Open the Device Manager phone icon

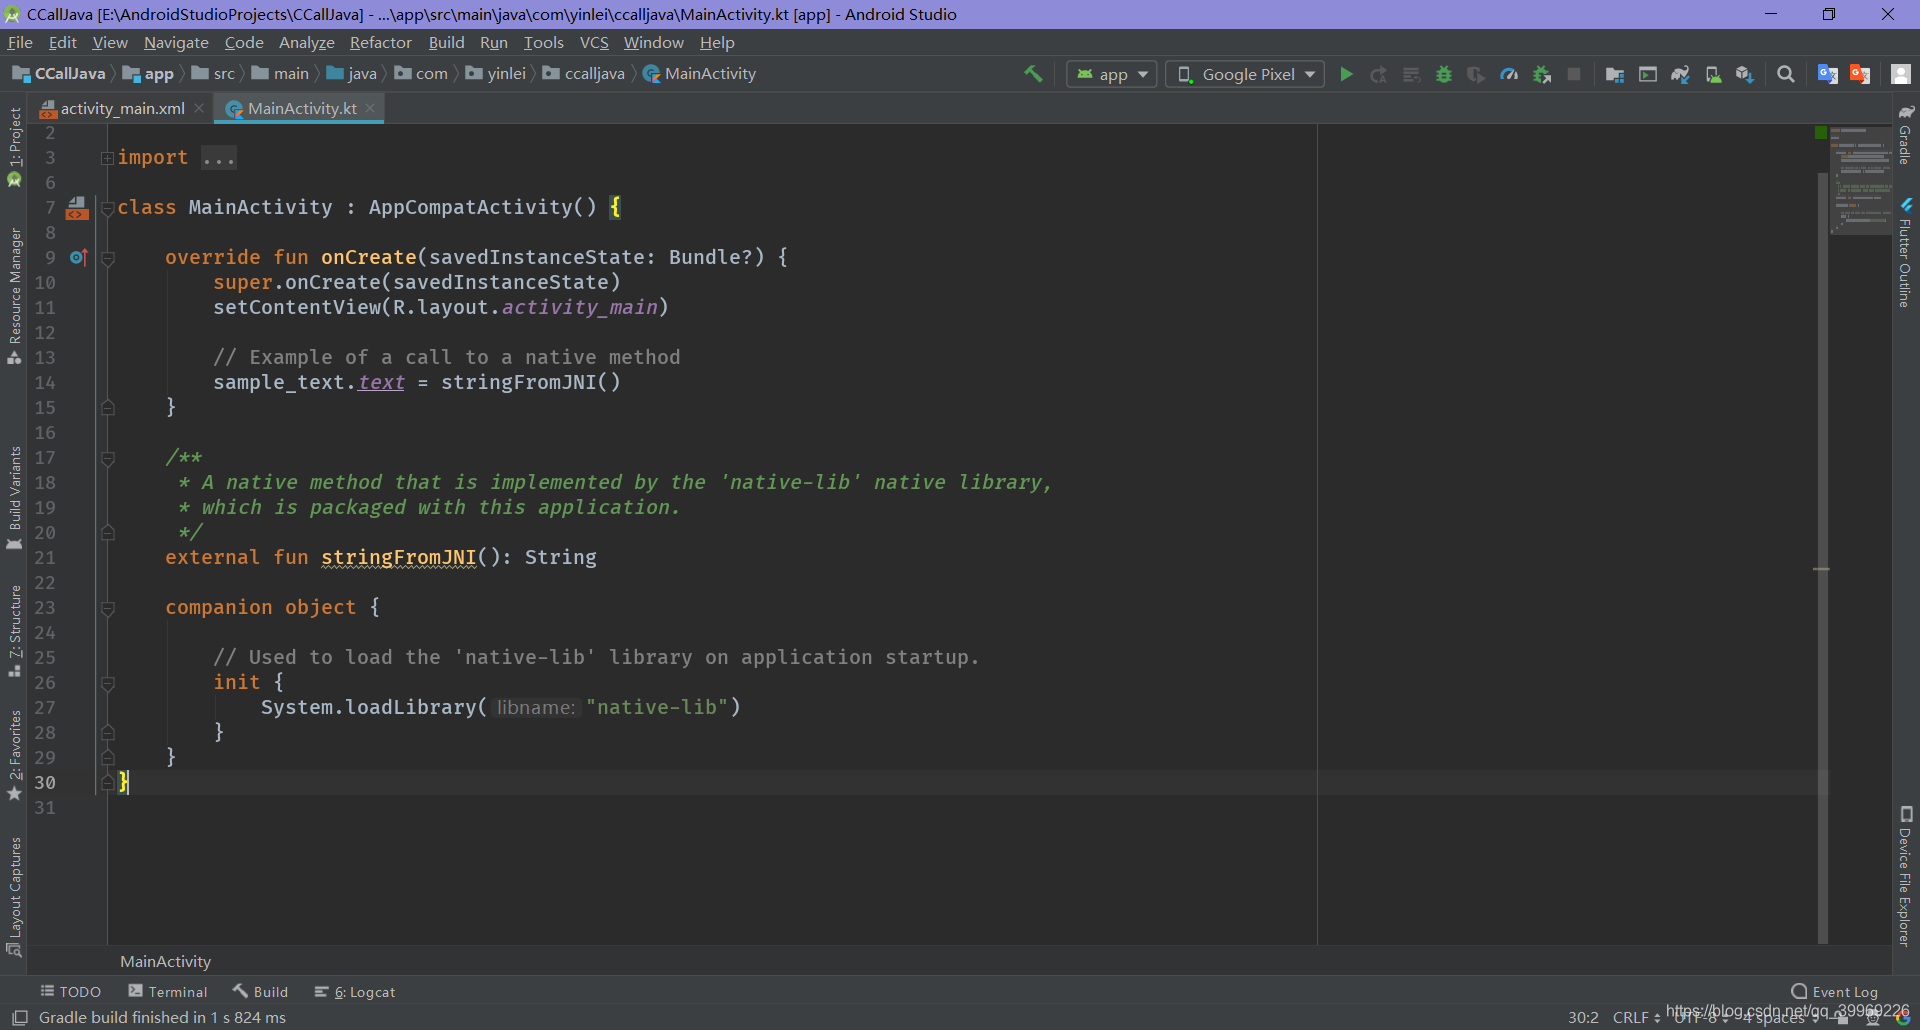tap(1714, 73)
